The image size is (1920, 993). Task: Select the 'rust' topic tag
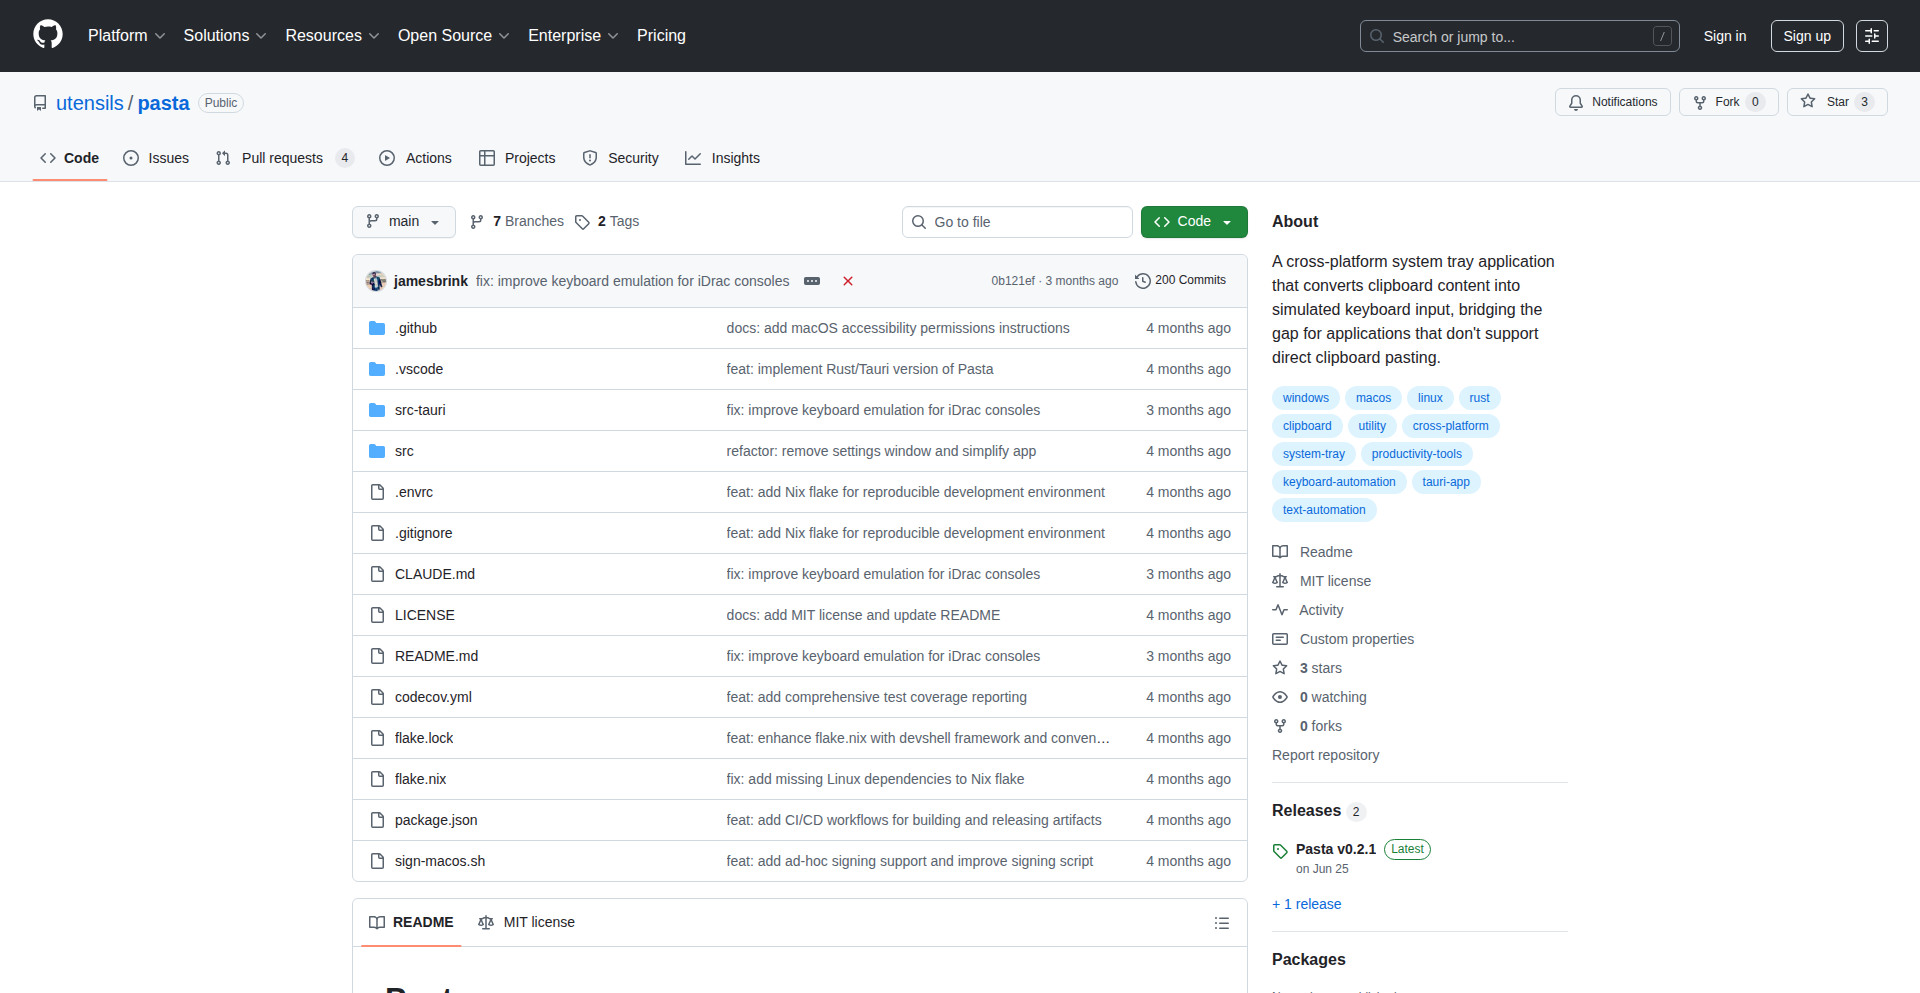[x=1479, y=398]
